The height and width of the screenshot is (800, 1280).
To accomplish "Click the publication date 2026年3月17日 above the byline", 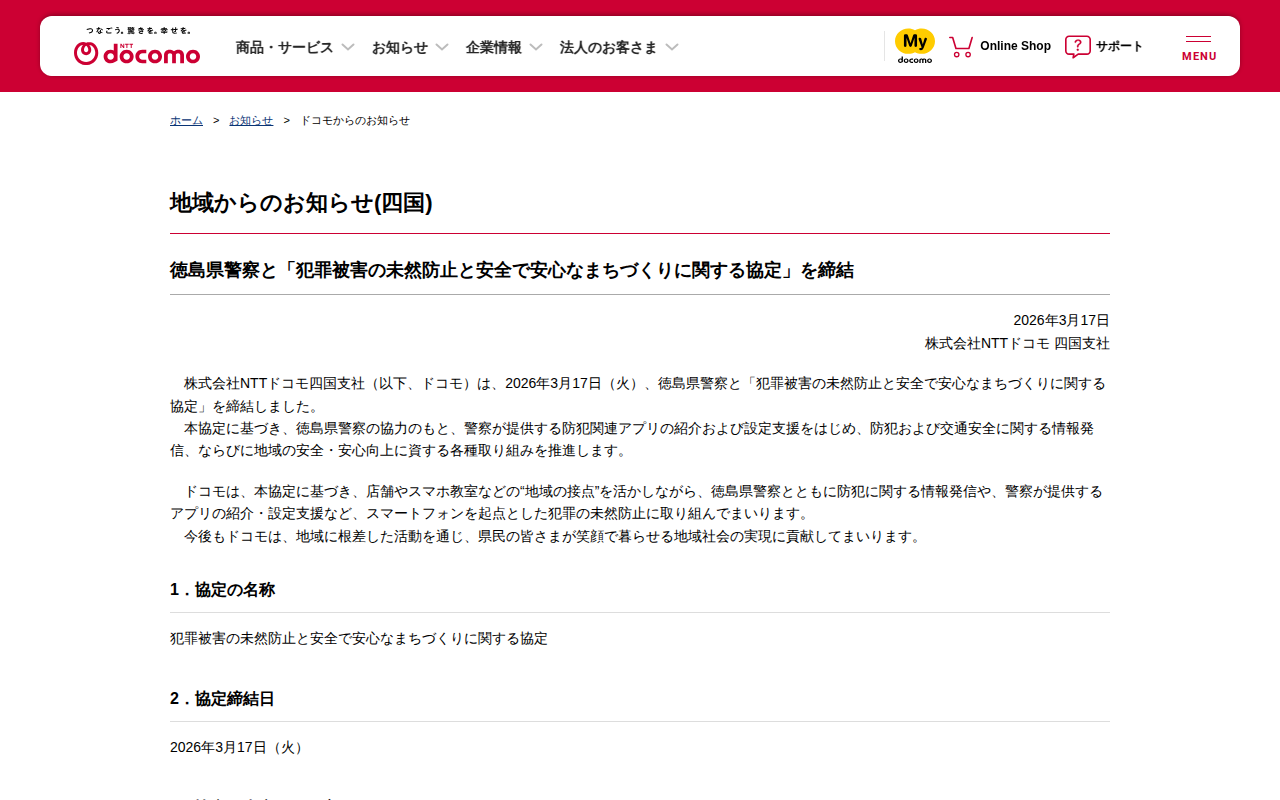I will [1061, 320].
